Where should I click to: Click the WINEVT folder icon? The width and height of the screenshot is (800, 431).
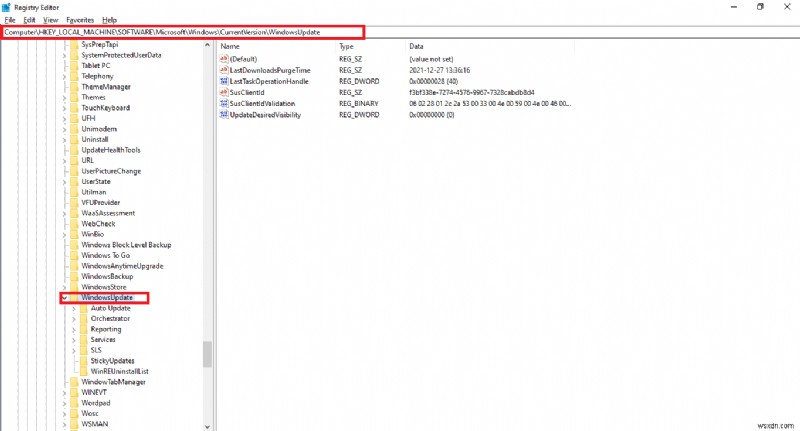[74, 392]
